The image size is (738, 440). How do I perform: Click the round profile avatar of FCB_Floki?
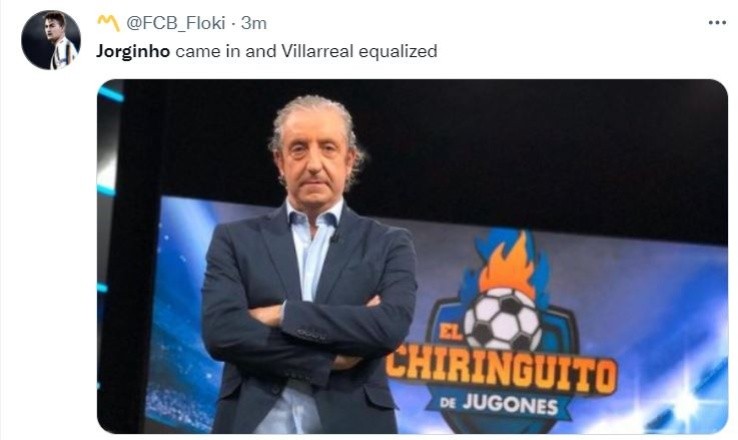pos(51,40)
